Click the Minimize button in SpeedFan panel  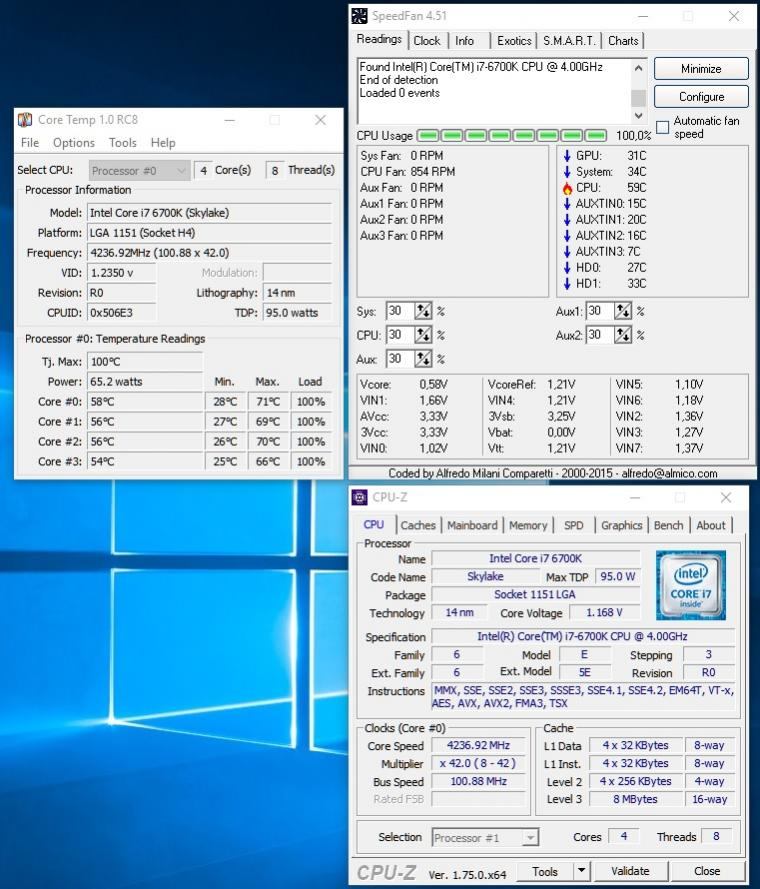[x=701, y=69]
